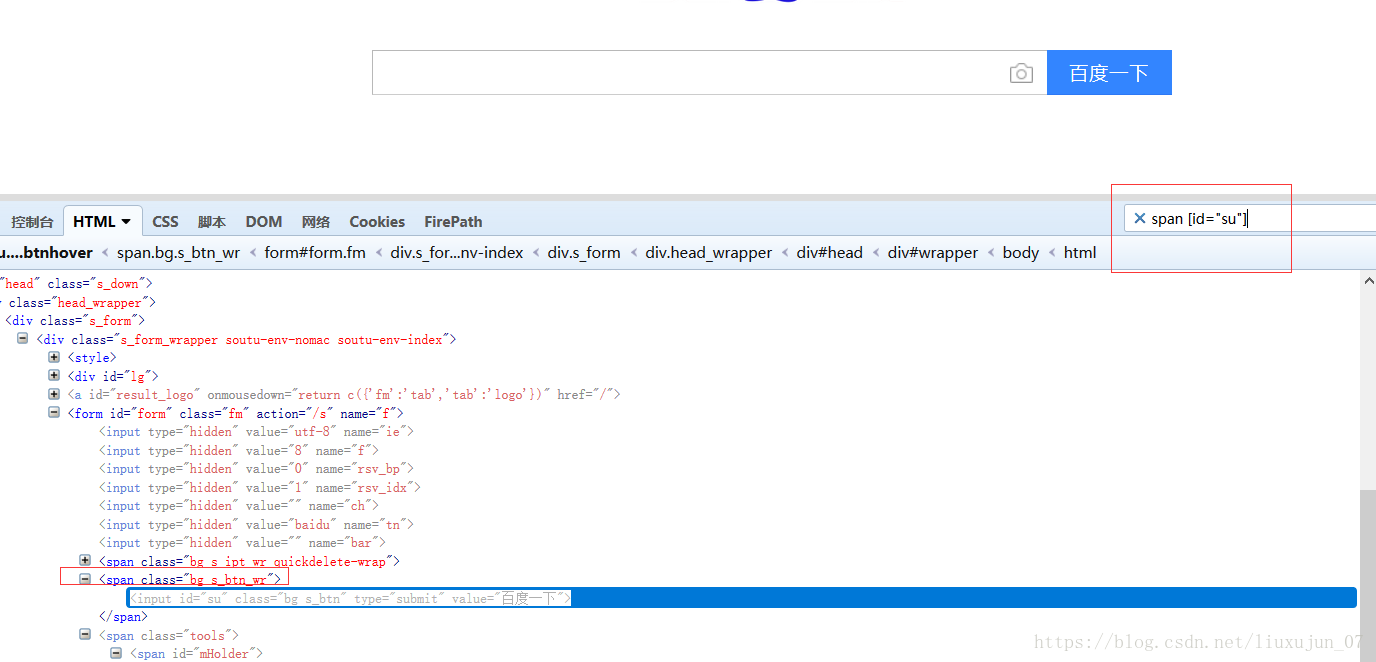This screenshot has width=1376, height=662.
Task: Select the highlighted input id="su" line
Action: [742, 598]
